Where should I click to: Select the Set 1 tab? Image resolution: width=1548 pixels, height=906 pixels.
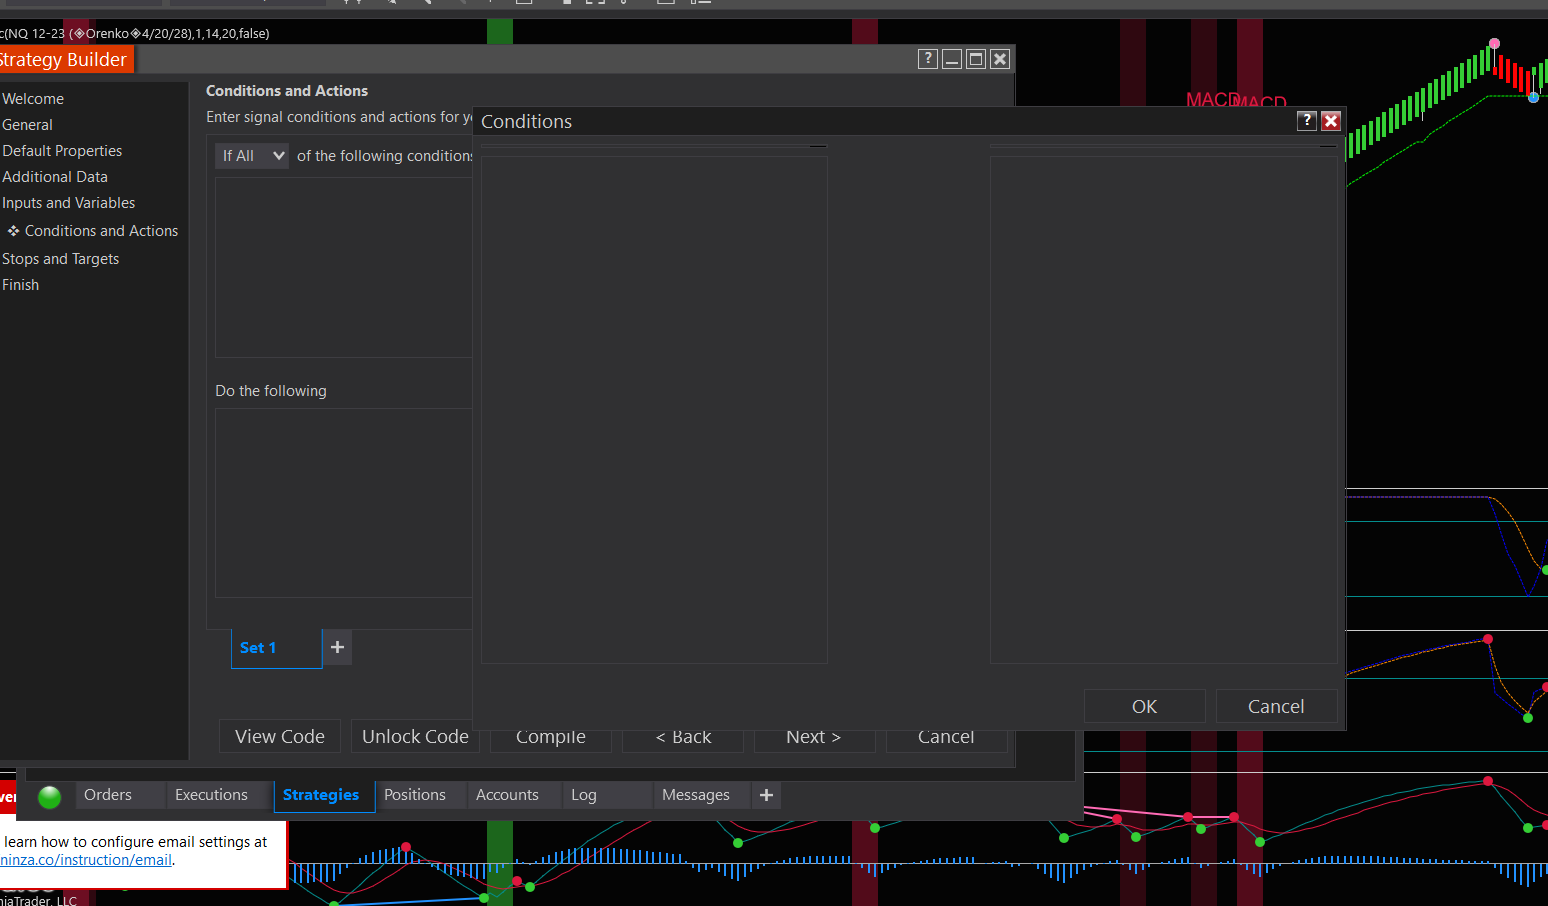point(277,648)
